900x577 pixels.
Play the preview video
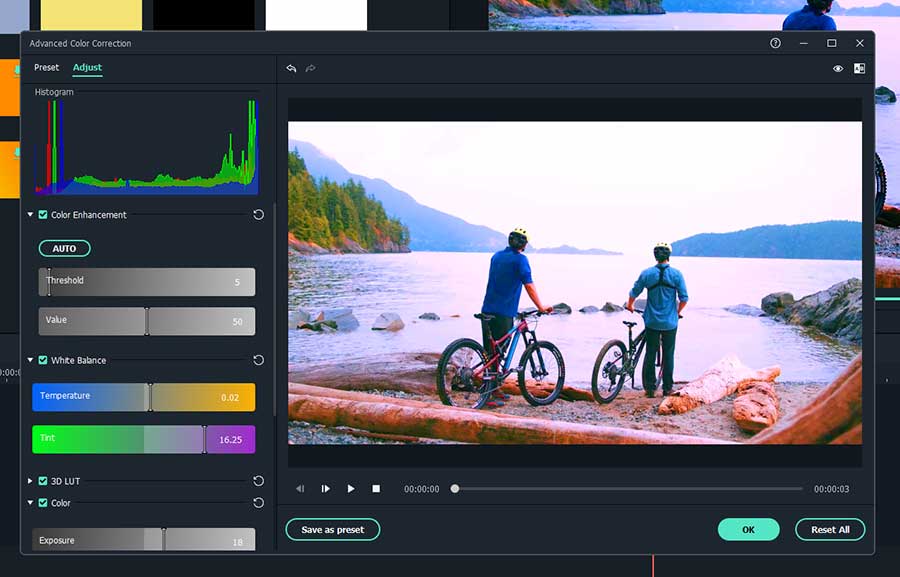coord(351,489)
